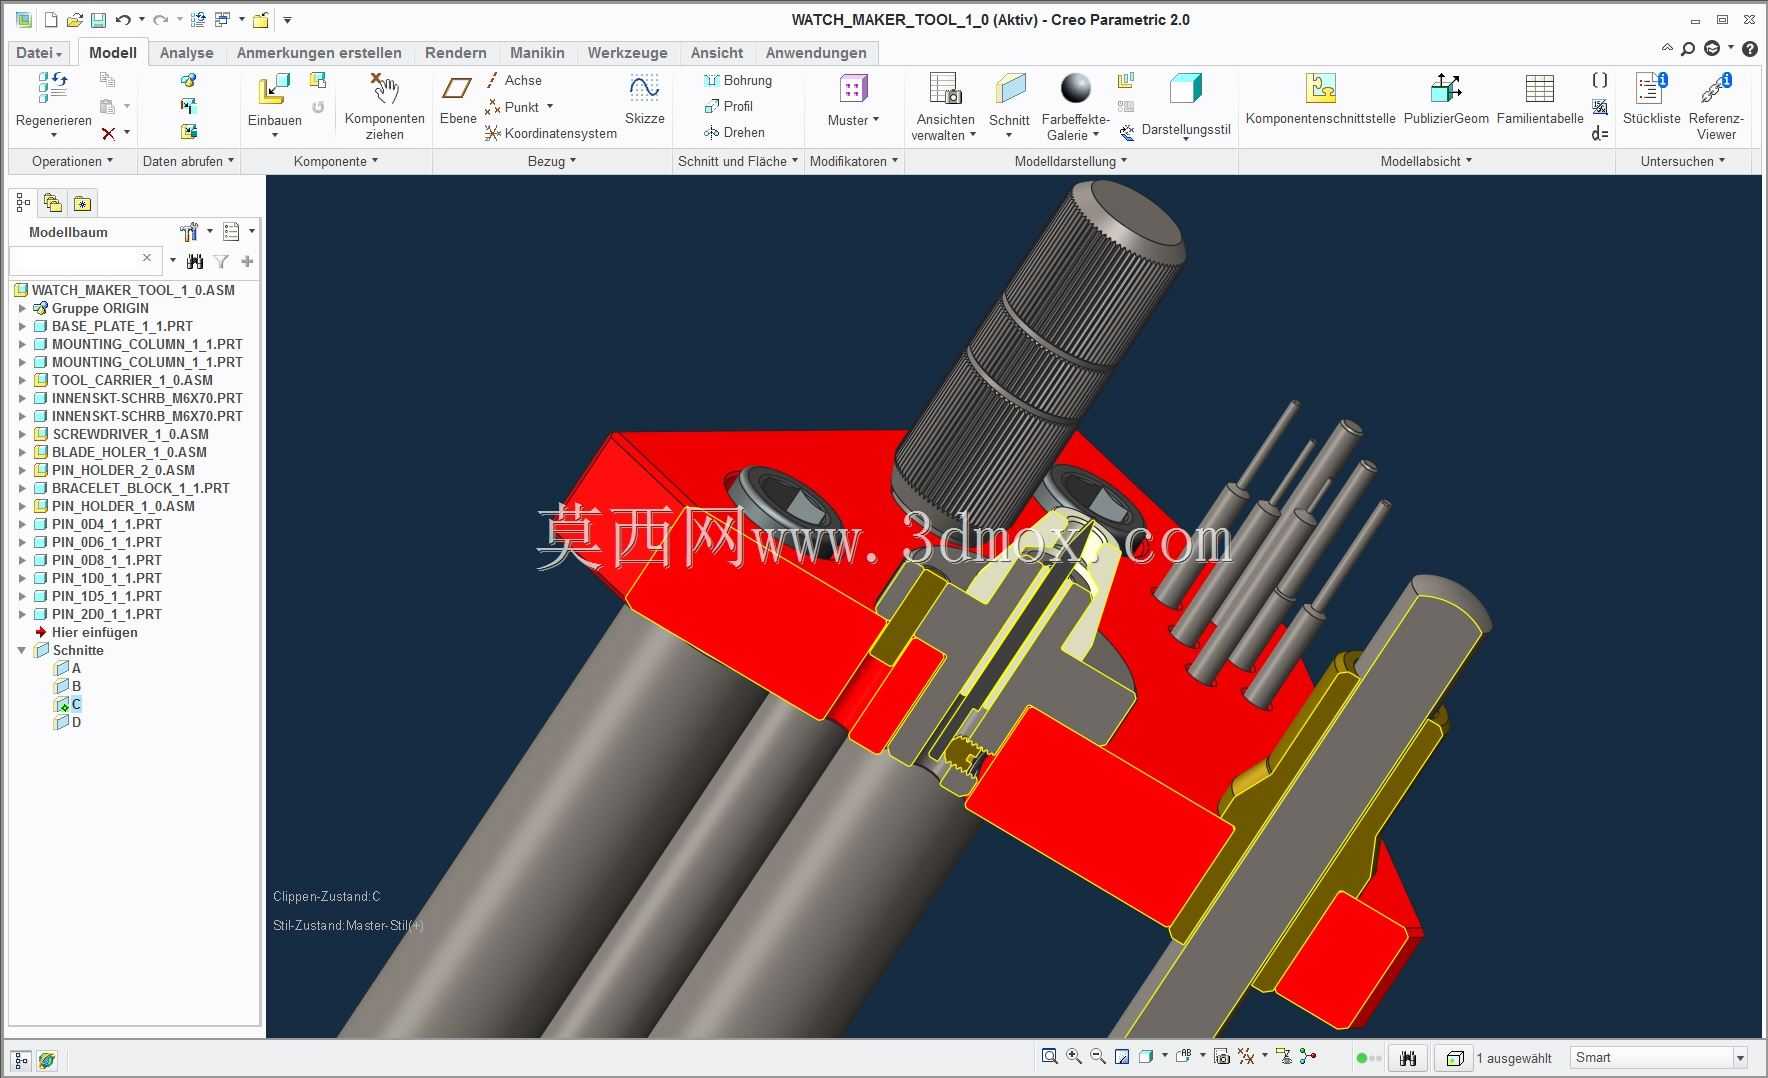The width and height of the screenshot is (1768, 1078).
Task: Expand the Untersuchen group dropdown
Action: (x=1683, y=161)
